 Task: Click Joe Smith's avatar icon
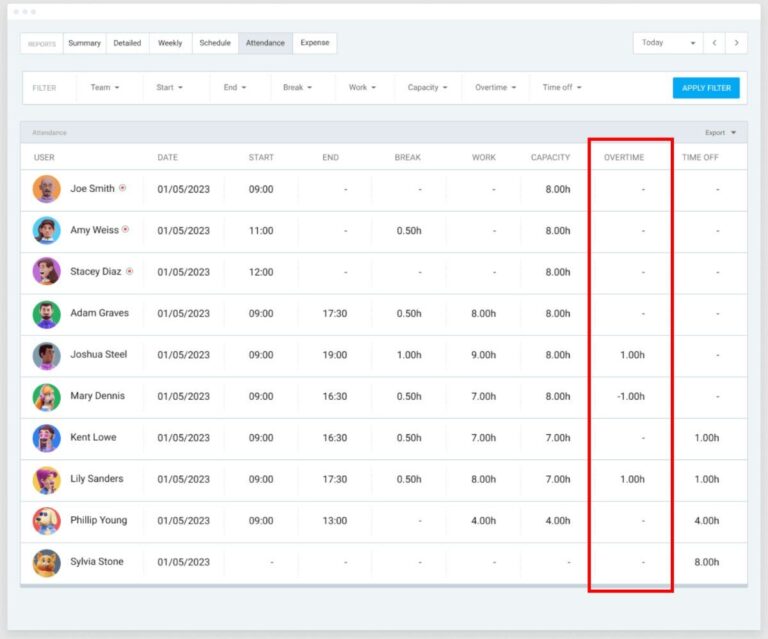[x=46, y=189]
